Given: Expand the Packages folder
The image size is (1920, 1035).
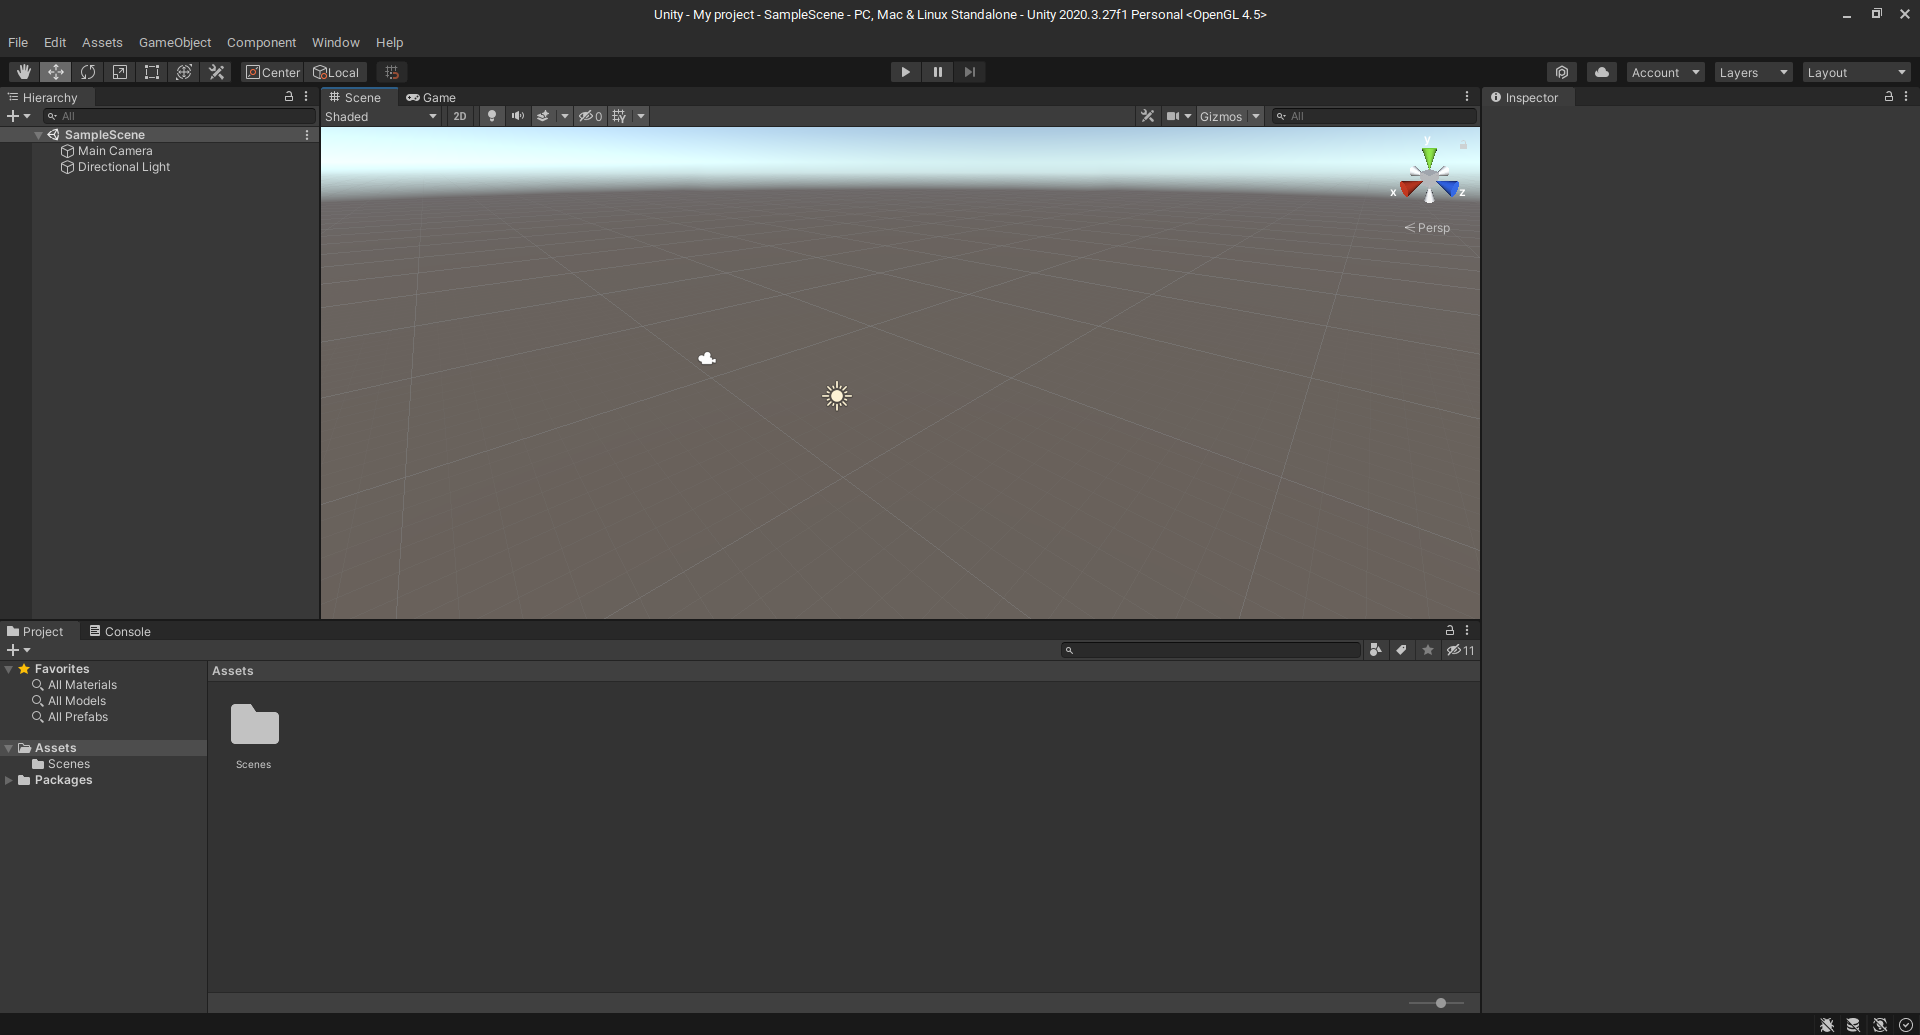Looking at the screenshot, I should tap(9, 780).
